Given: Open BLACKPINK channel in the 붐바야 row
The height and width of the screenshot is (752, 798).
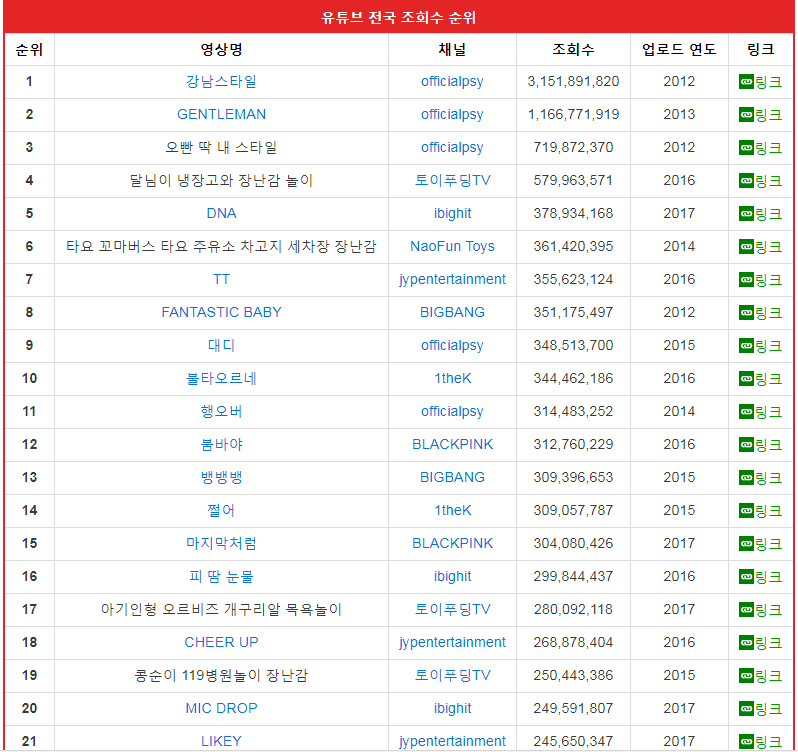Looking at the screenshot, I should (x=452, y=444).
